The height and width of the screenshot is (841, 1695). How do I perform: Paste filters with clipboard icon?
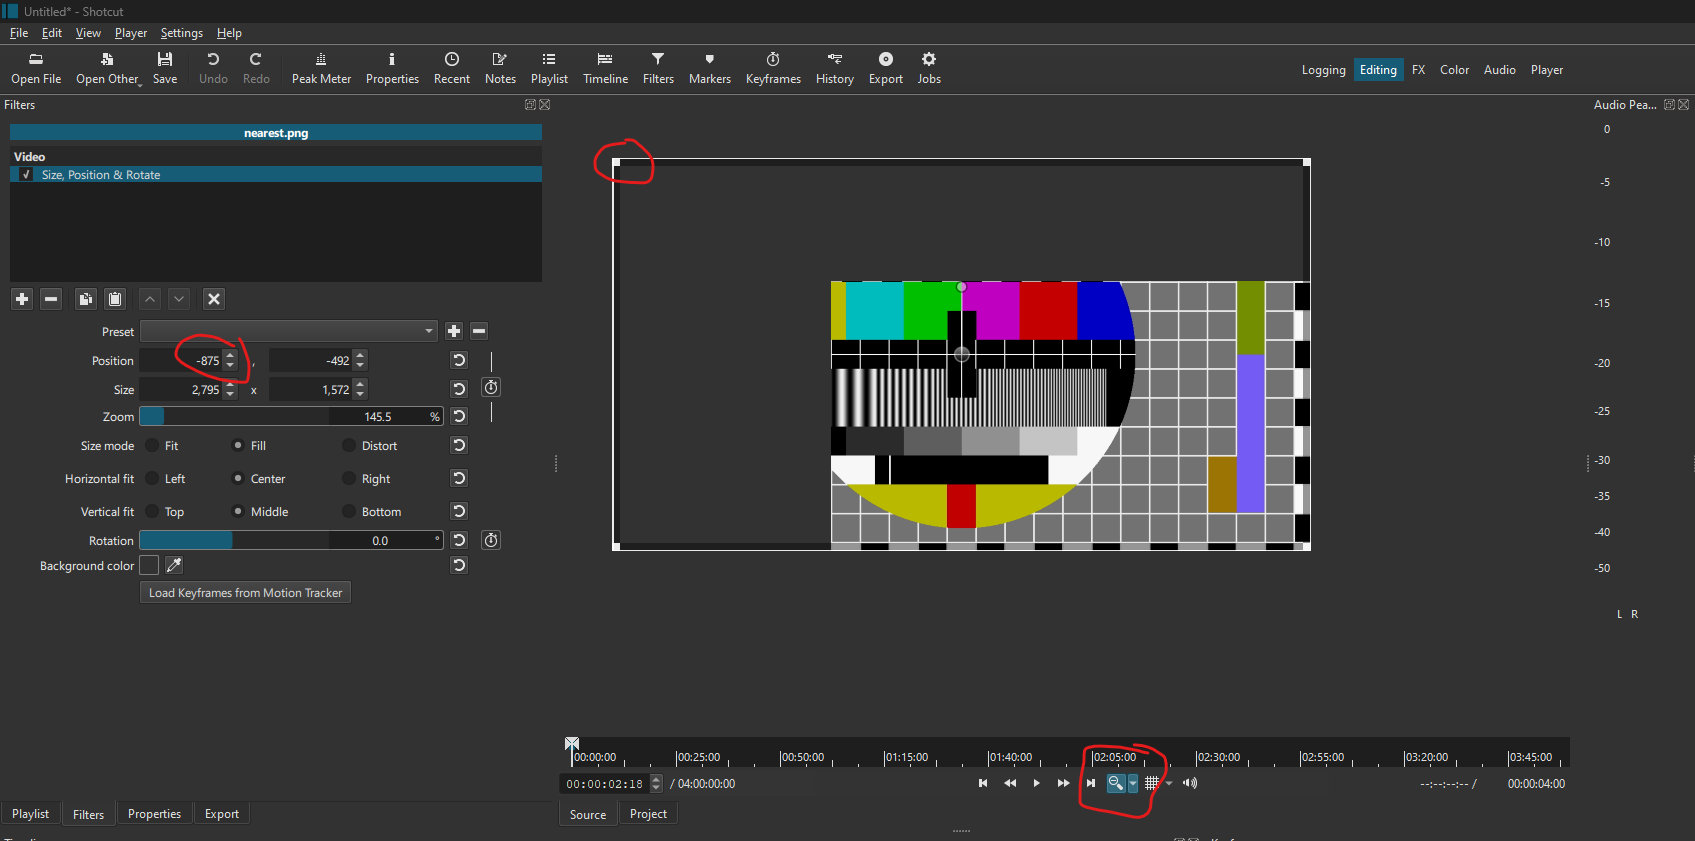tap(115, 299)
